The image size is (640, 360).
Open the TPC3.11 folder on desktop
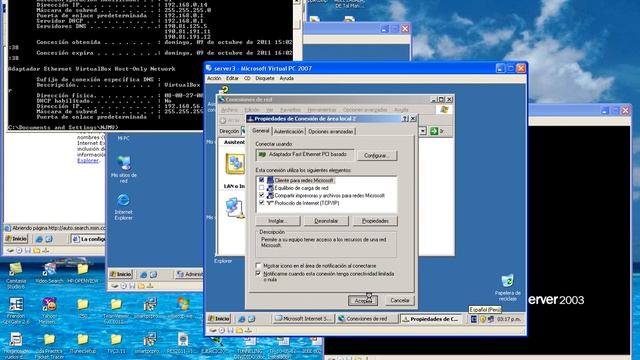click(x=116, y=344)
